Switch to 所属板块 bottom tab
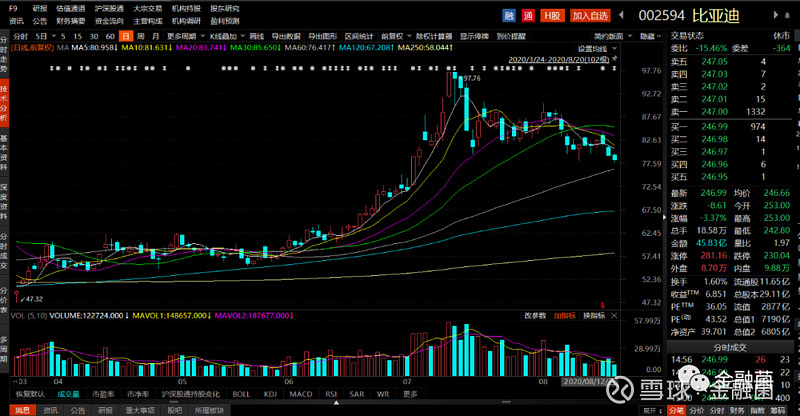The height and width of the screenshot is (416, 800). (x=209, y=410)
